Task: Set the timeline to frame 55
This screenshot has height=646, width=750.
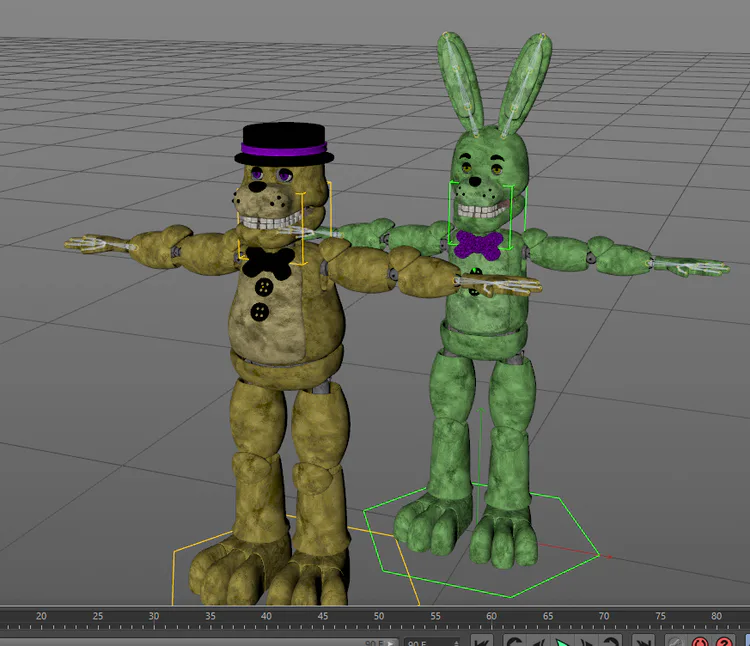Action: point(435,616)
